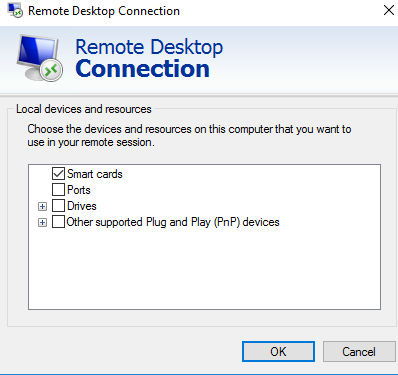
Task: Expand the Plug and Play devices node
Action: click(42, 222)
